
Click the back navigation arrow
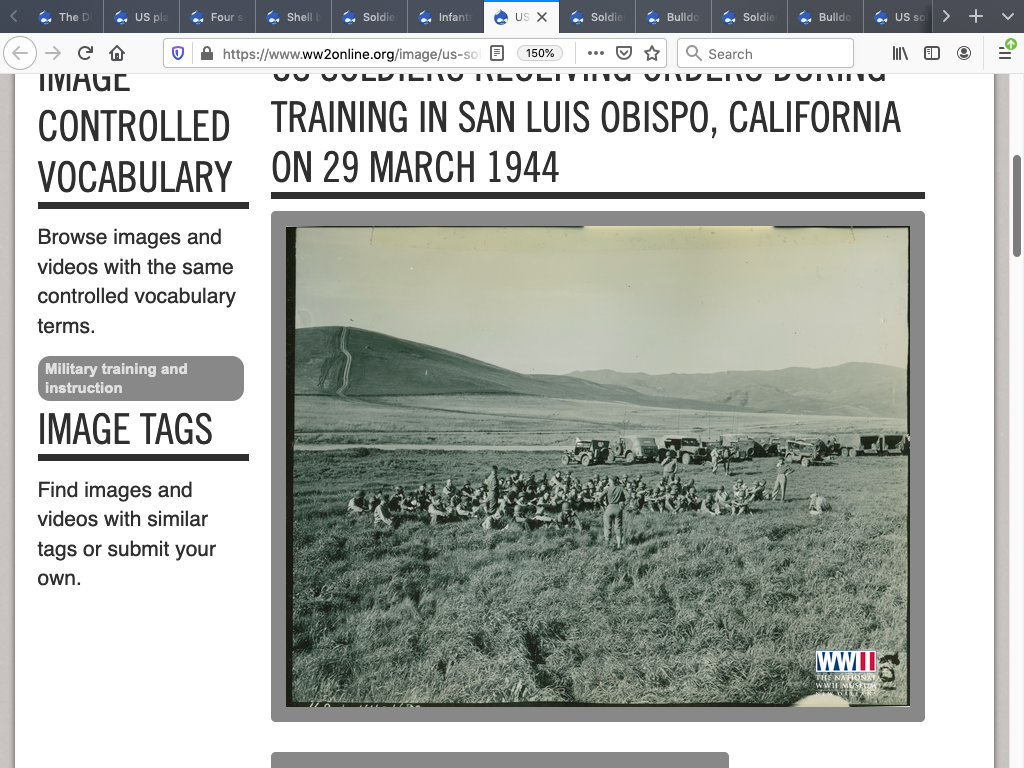point(21,54)
